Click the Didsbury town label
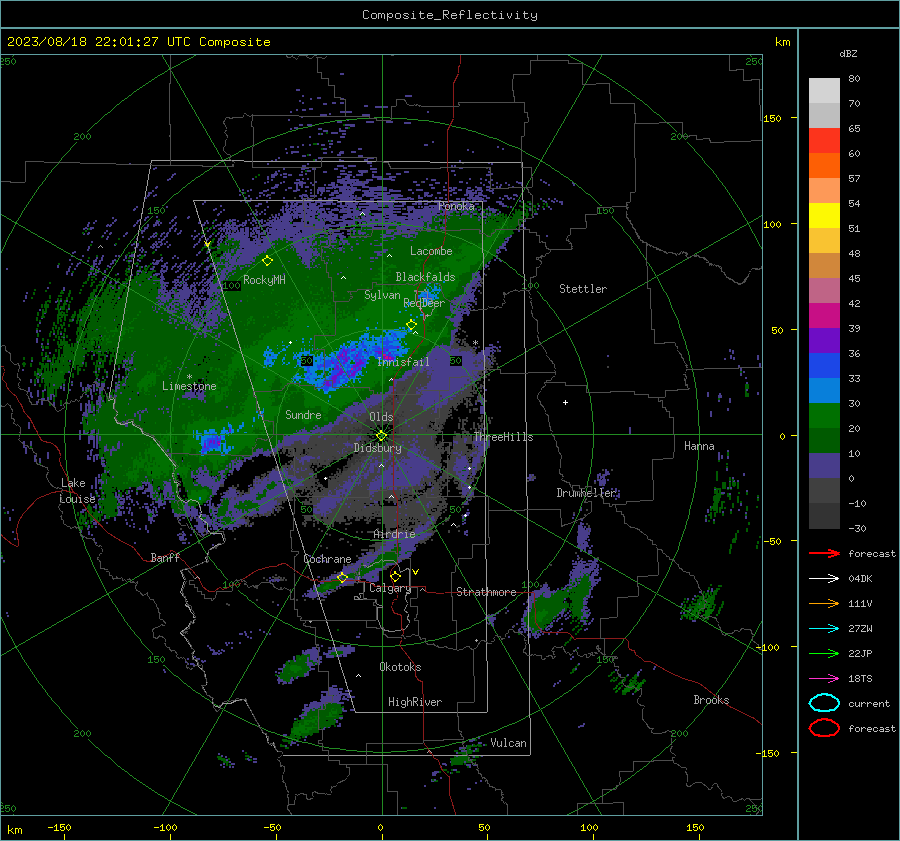Screen dimensions: 900x841 click(378, 448)
